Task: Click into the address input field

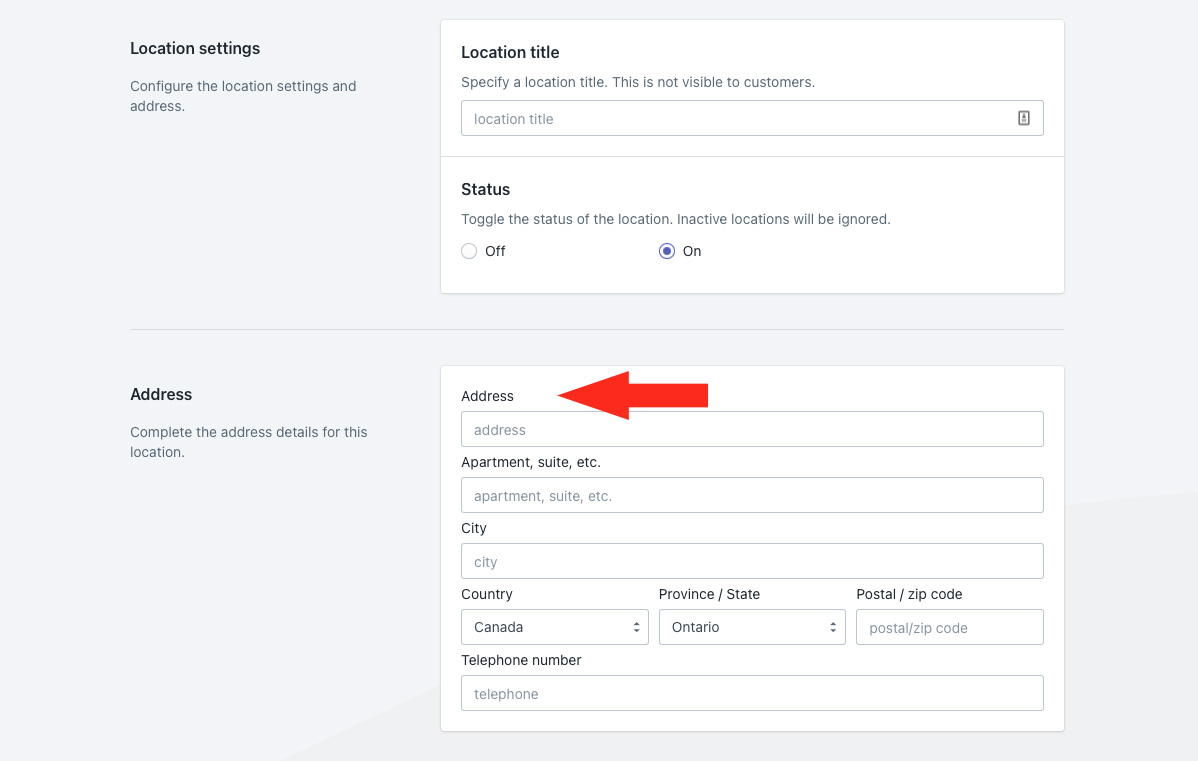Action: (751, 429)
